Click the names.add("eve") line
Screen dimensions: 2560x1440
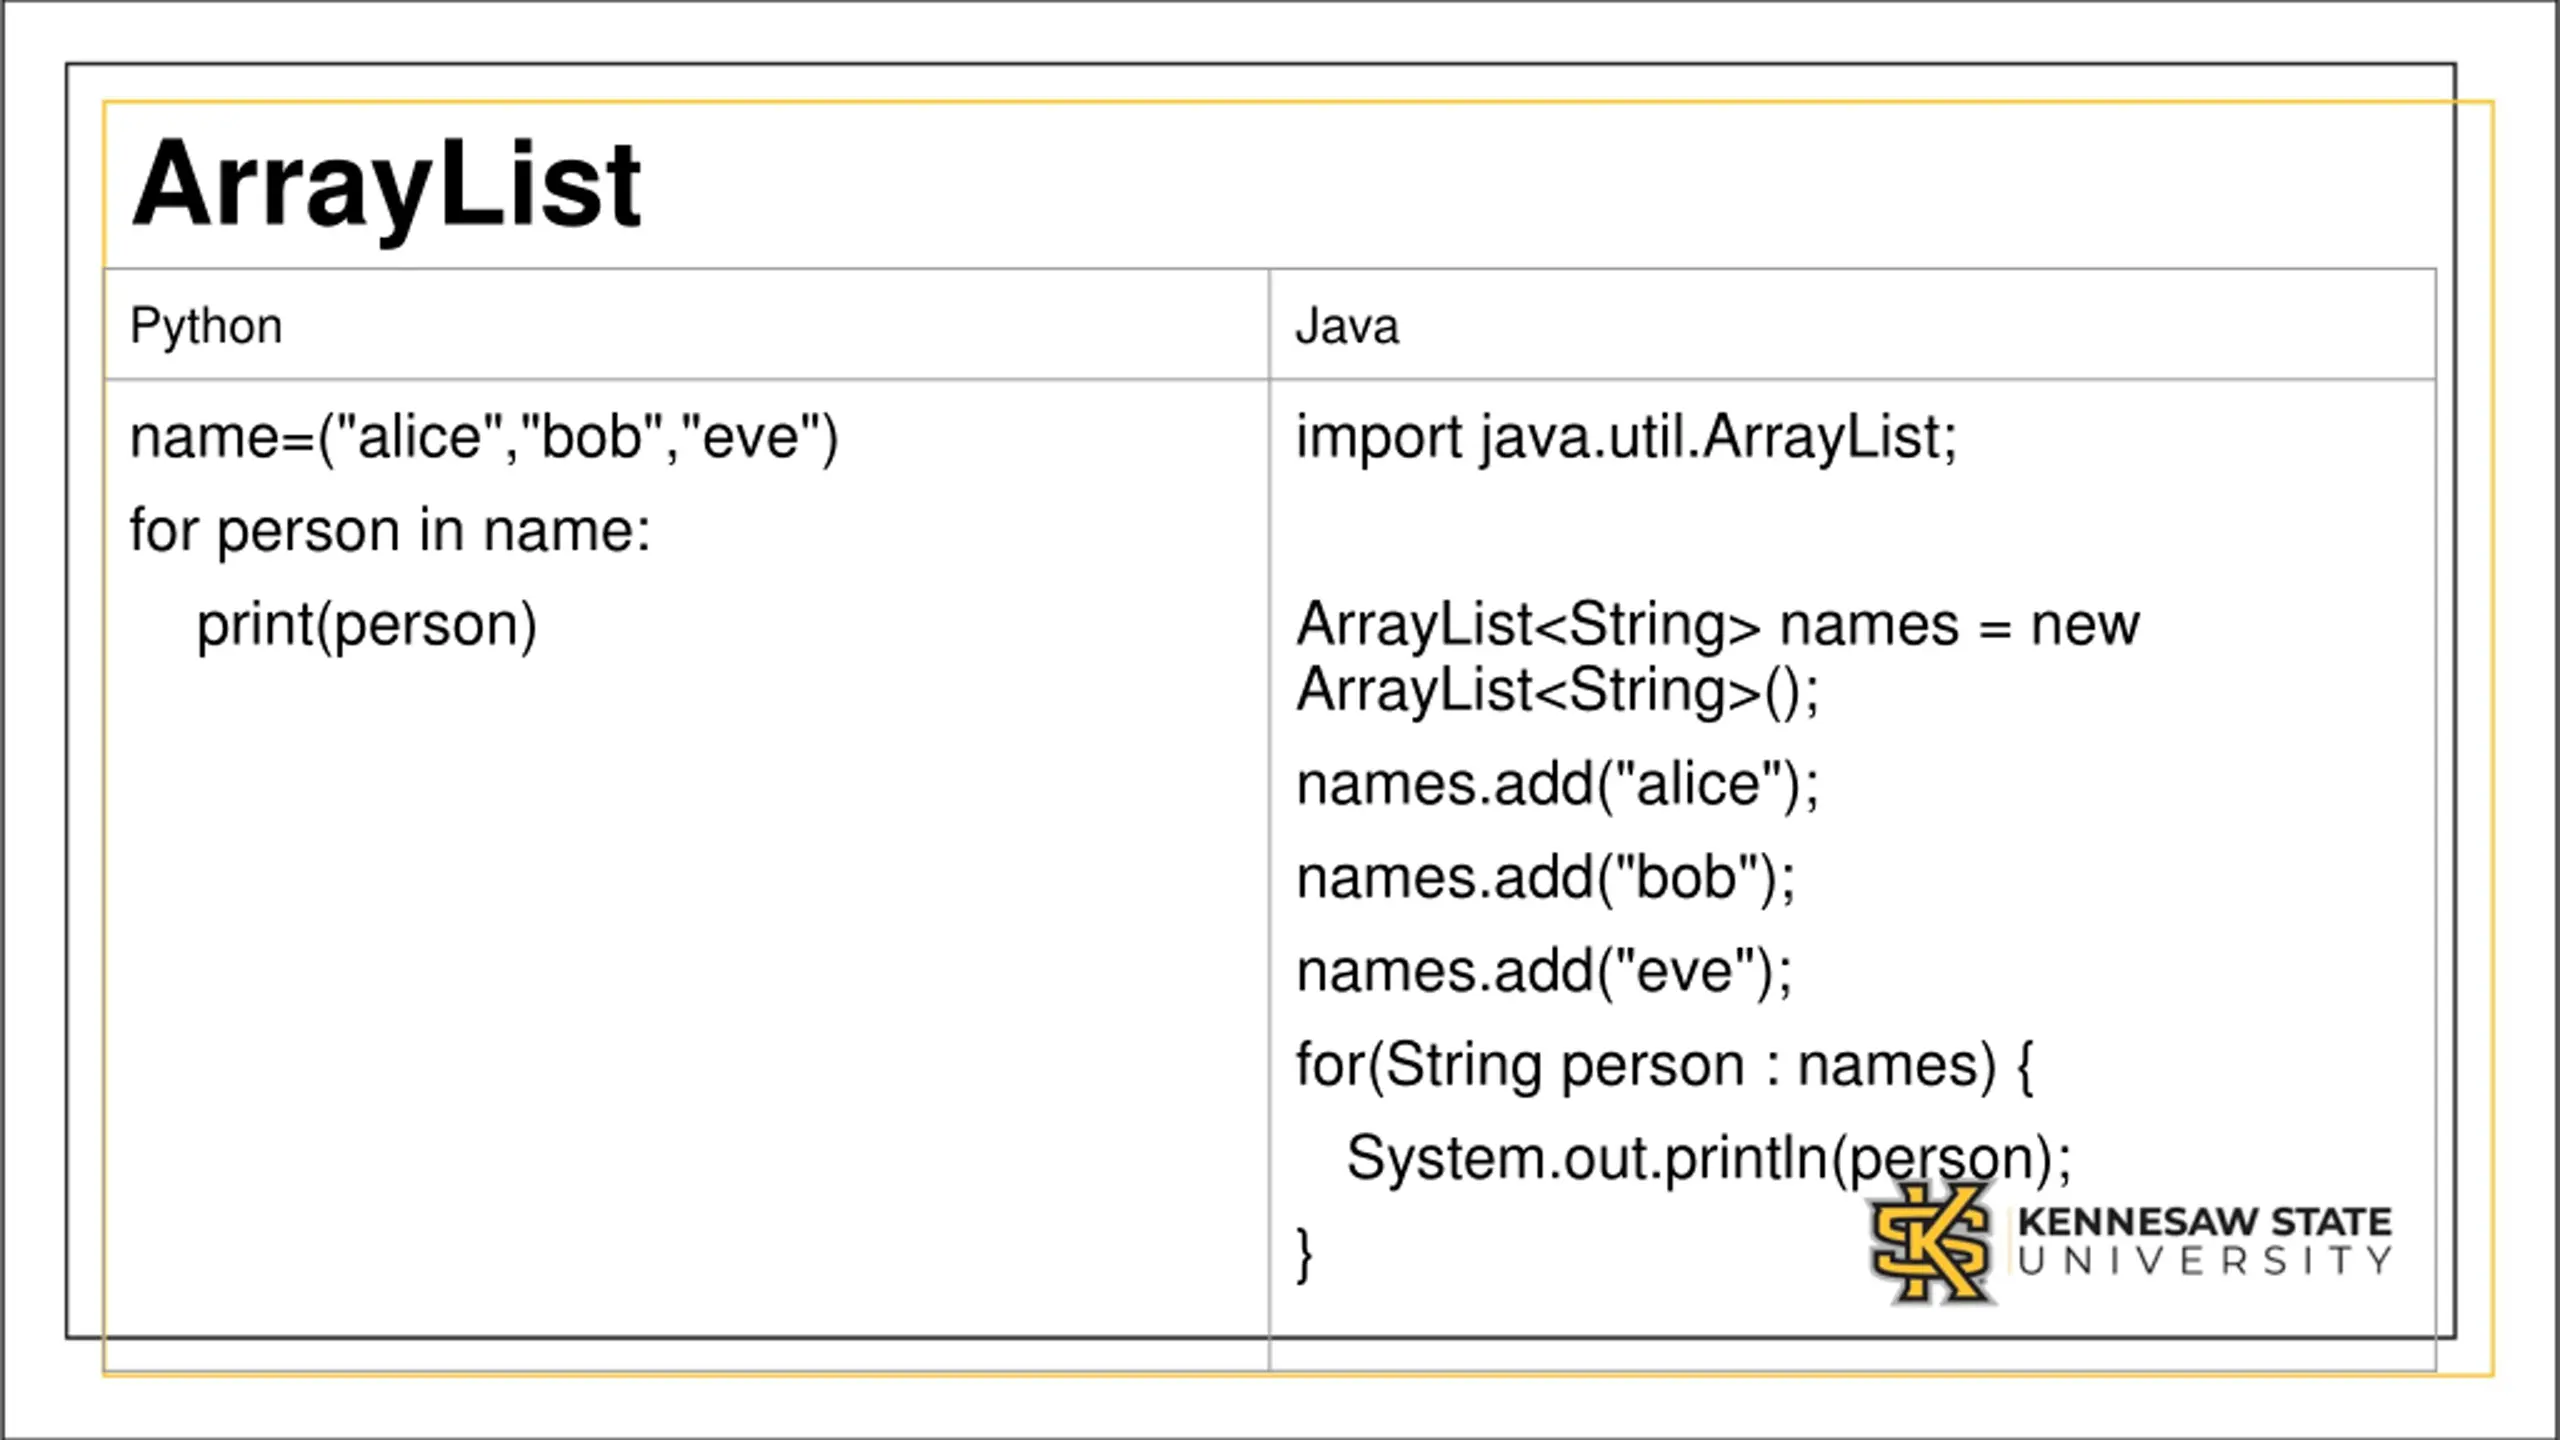[1544, 972]
